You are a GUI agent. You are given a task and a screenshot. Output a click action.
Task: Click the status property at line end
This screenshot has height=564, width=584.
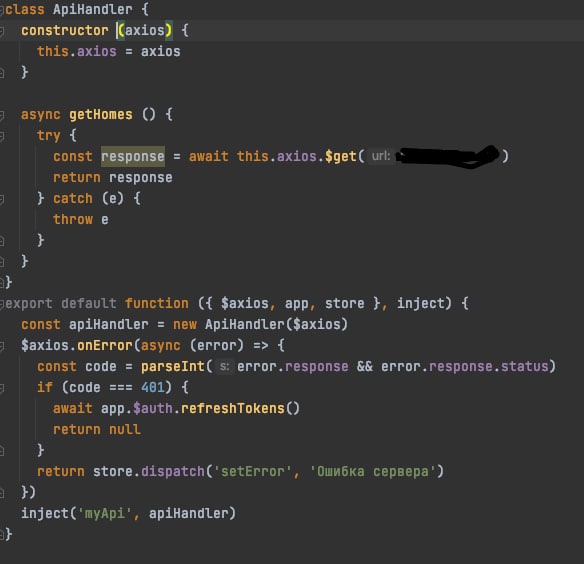[x=524, y=367]
